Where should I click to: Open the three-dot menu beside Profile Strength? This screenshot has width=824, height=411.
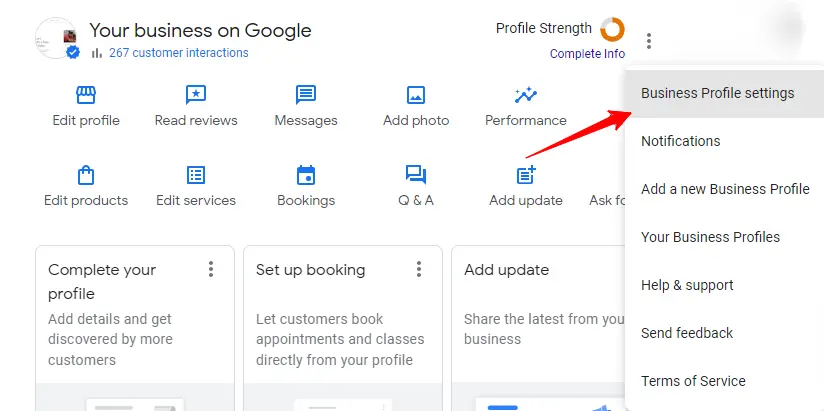[649, 41]
